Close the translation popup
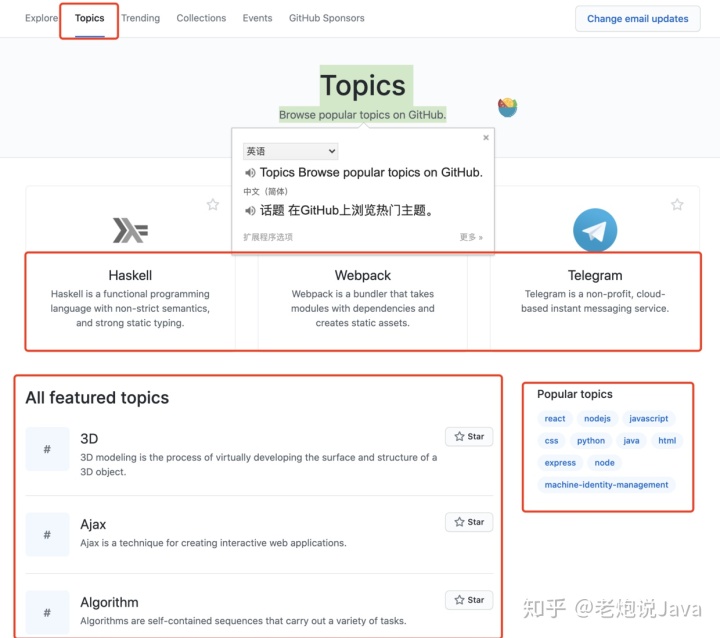The height and width of the screenshot is (638, 720). [486, 137]
